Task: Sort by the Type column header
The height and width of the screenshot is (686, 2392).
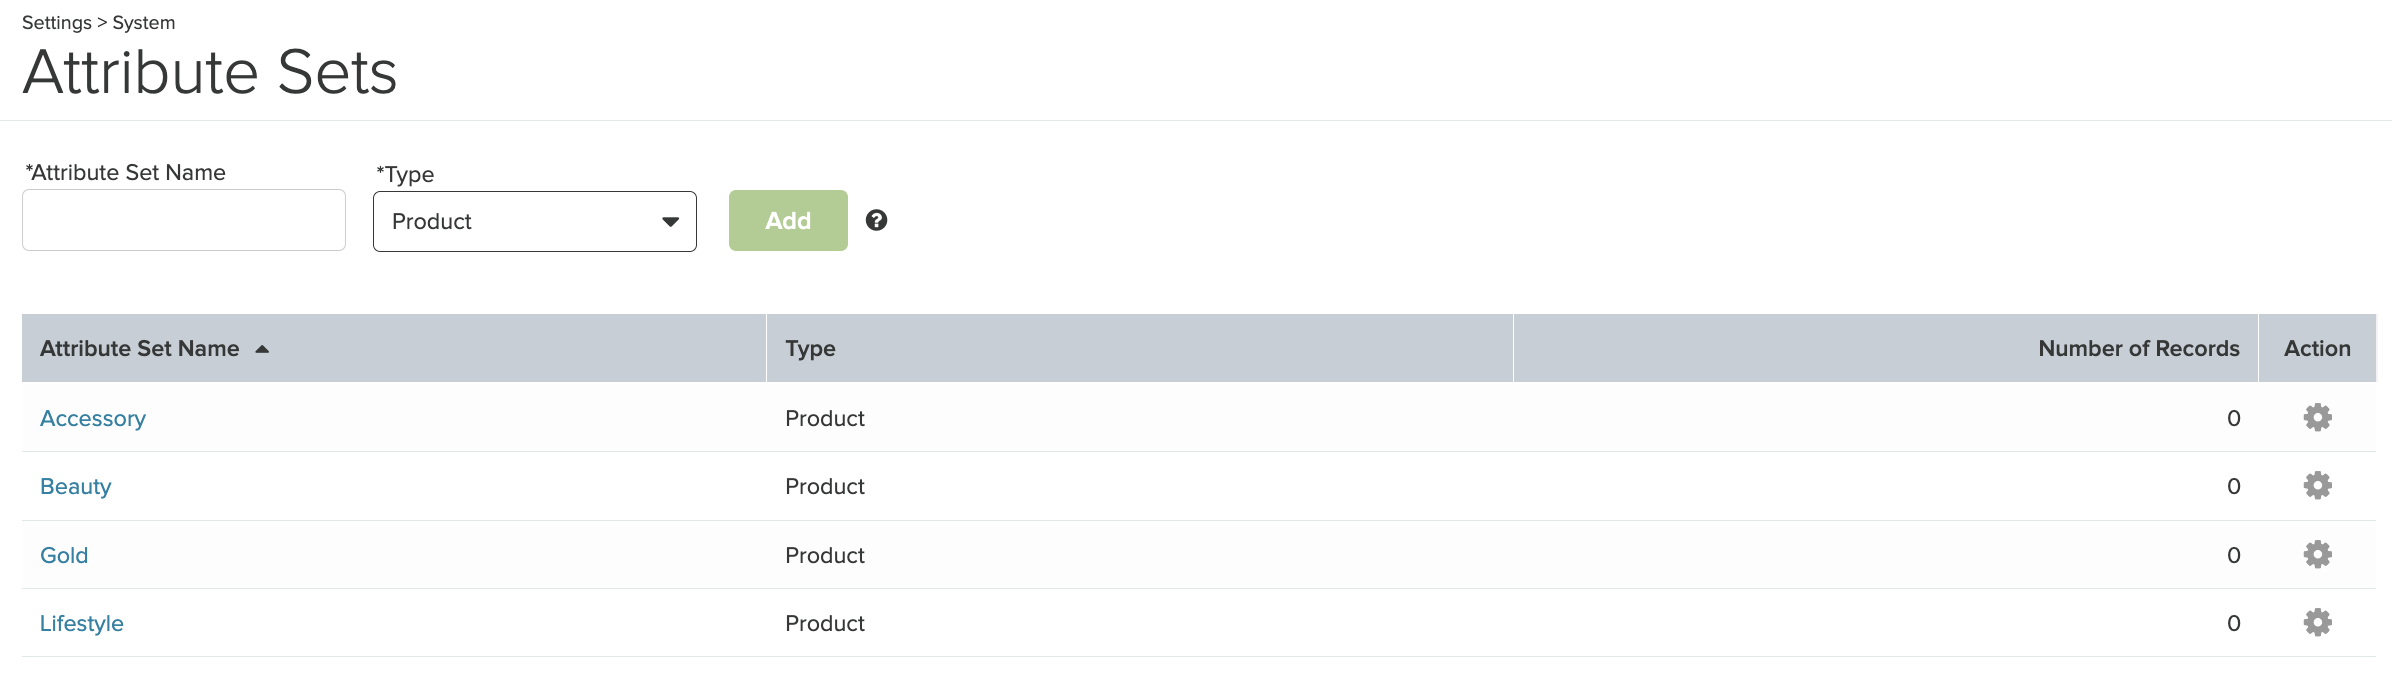Action: (x=810, y=348)
